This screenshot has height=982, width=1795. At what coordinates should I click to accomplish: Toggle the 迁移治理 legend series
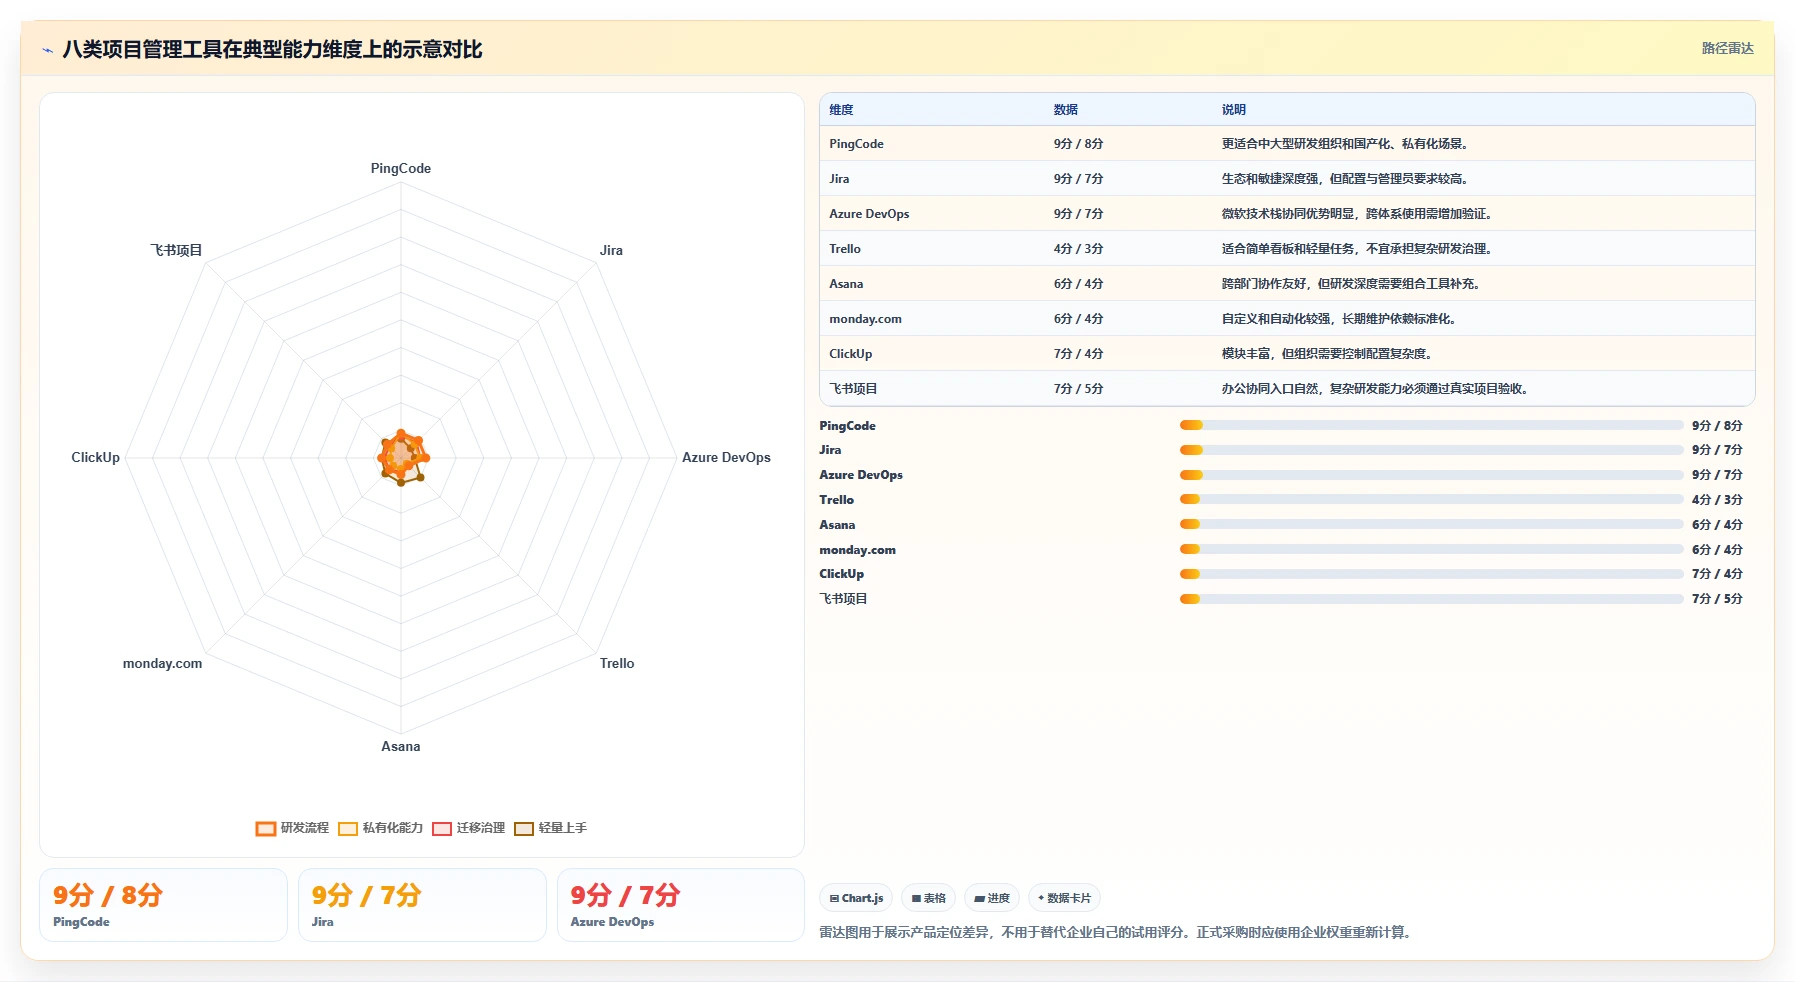coord(468,828)
